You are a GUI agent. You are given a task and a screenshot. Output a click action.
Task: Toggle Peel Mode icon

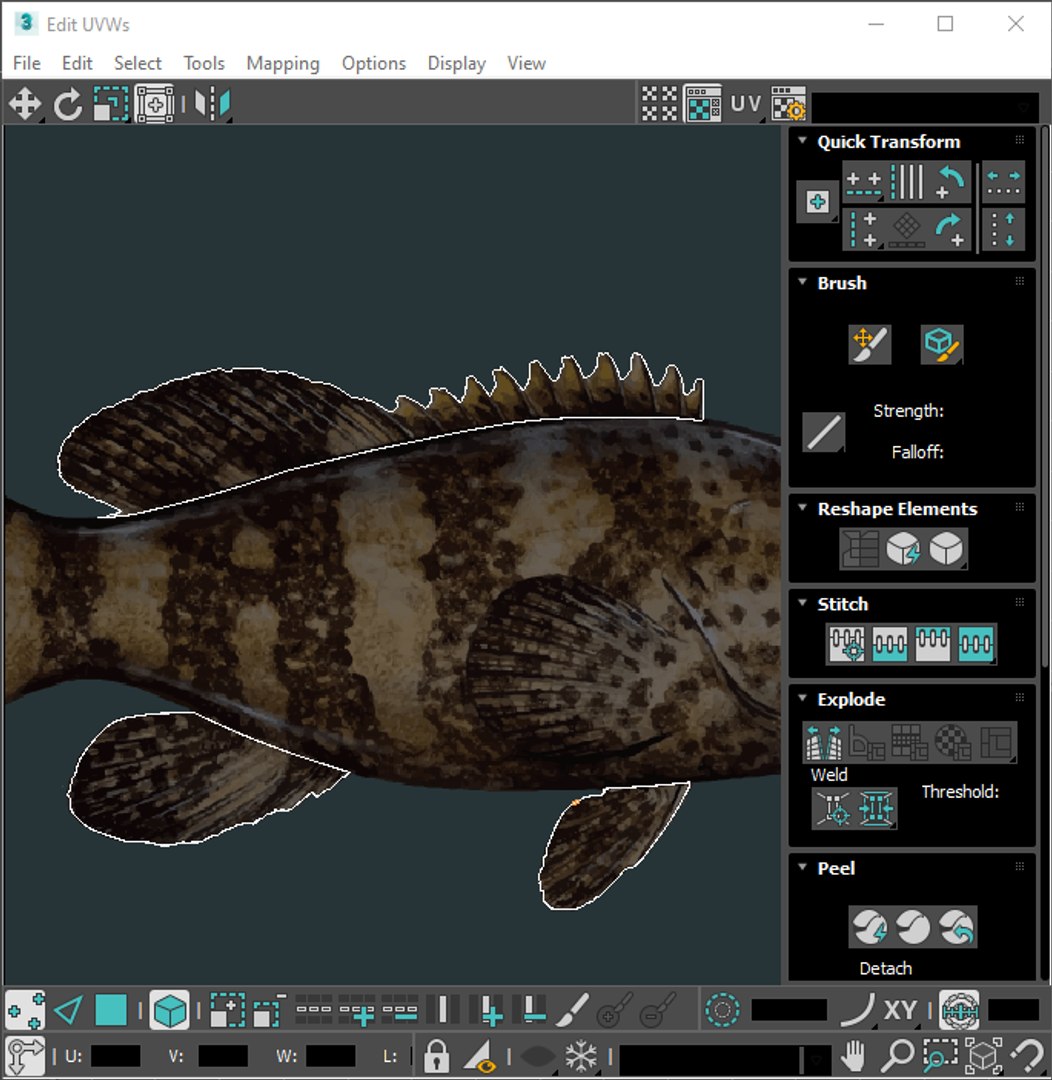[x=913, y=927]
